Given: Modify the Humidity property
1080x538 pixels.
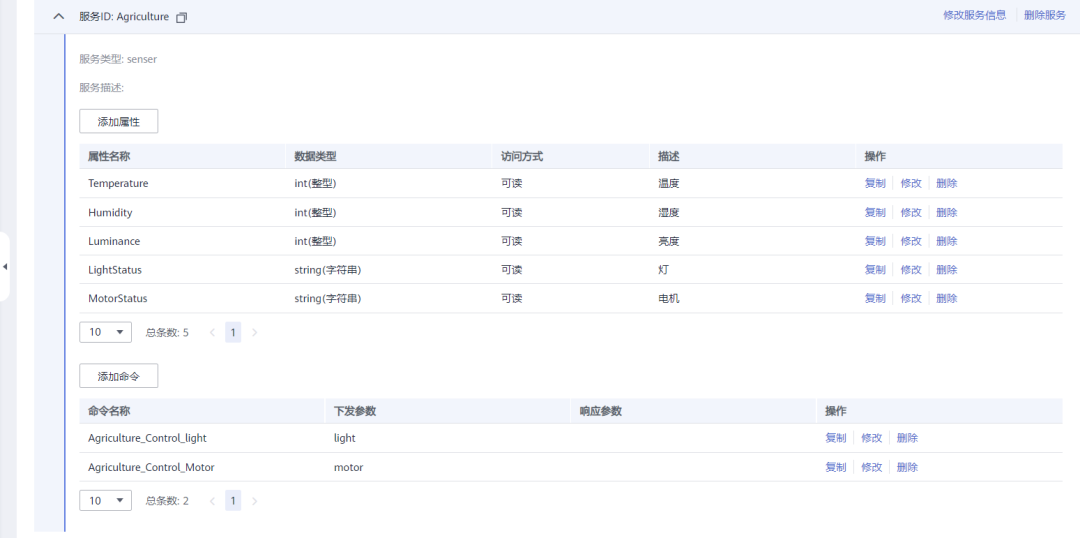Looking at the screenshot, I should (911, 212).
